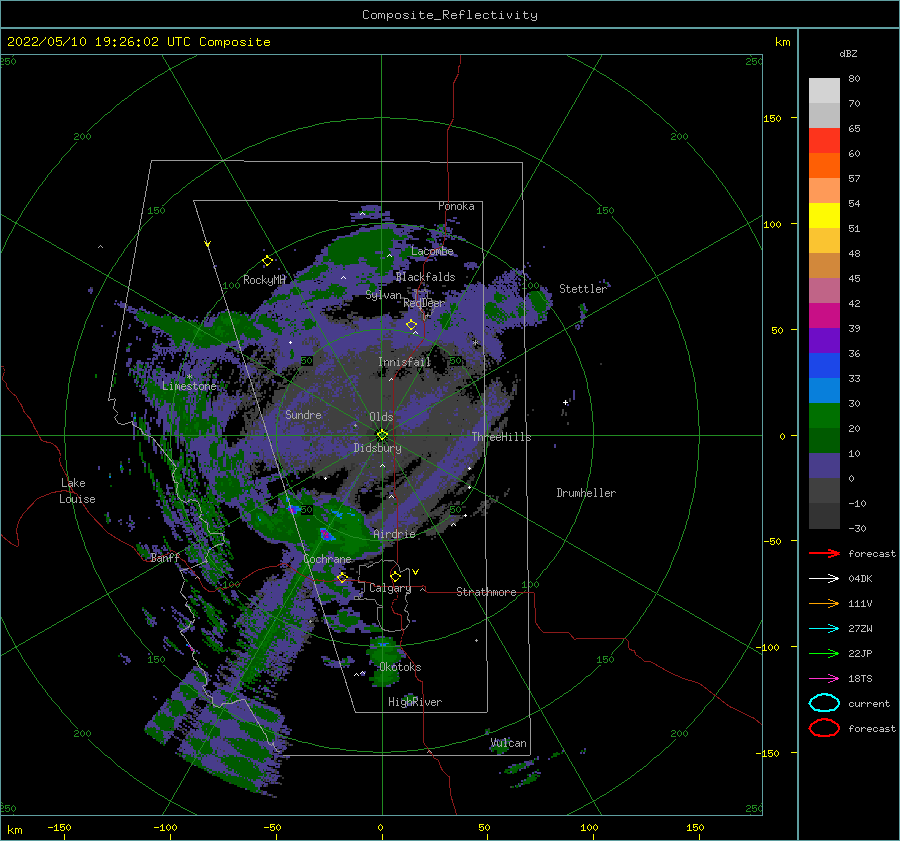This screenshot has height=841, width=900.
Task: Click the yellow diamond marker below Cochrane
Action: coord(342,577)
